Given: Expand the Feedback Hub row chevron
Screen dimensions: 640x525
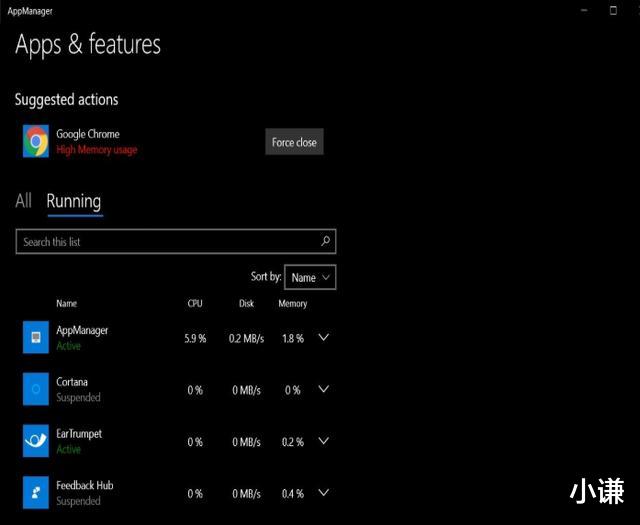Looking at the screenshot, I should click(x=324, y=493).
